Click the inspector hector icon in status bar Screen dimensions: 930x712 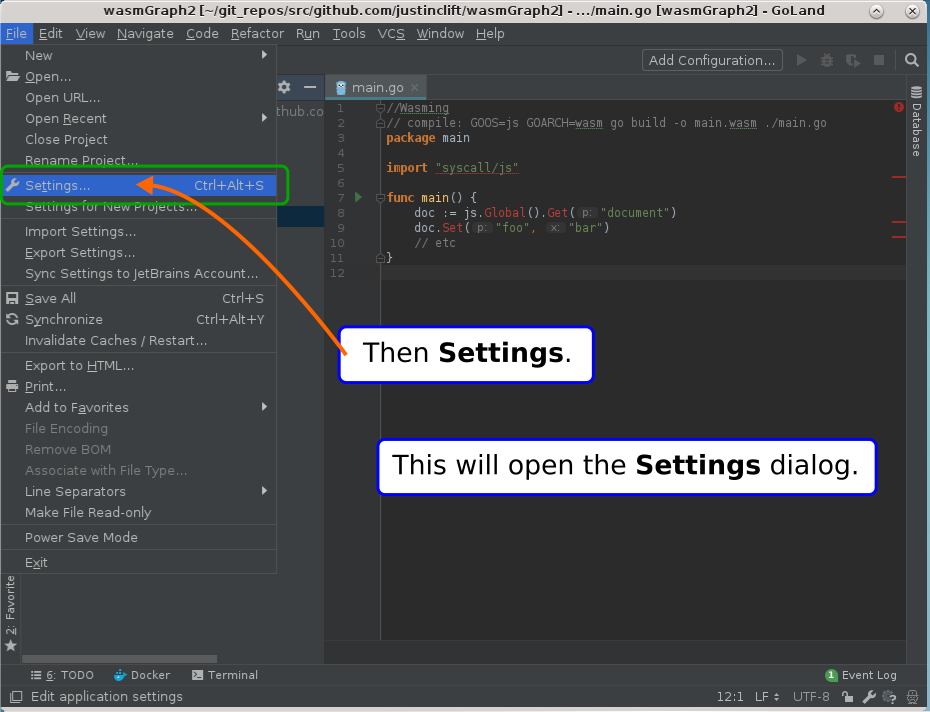912,697
